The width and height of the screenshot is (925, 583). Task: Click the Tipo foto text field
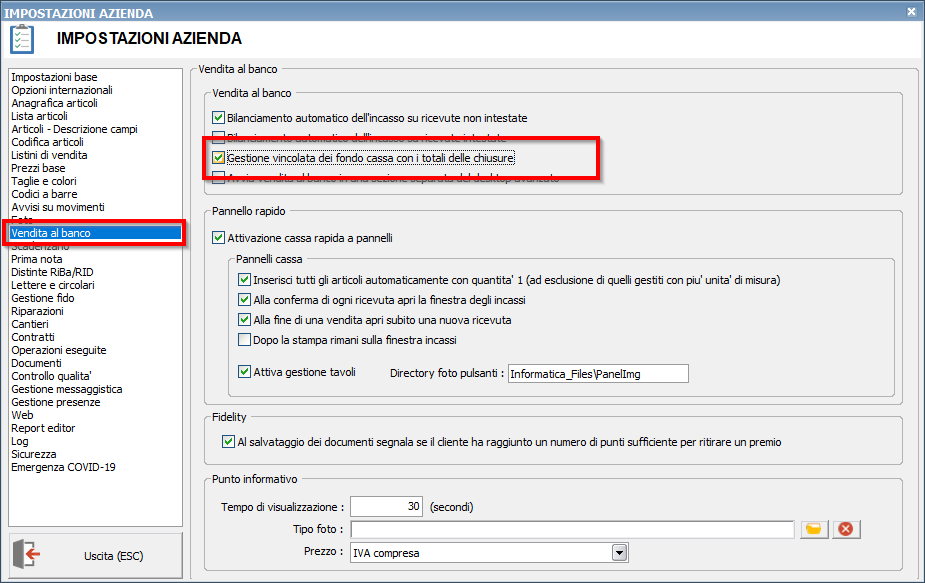tap(572, 529)
